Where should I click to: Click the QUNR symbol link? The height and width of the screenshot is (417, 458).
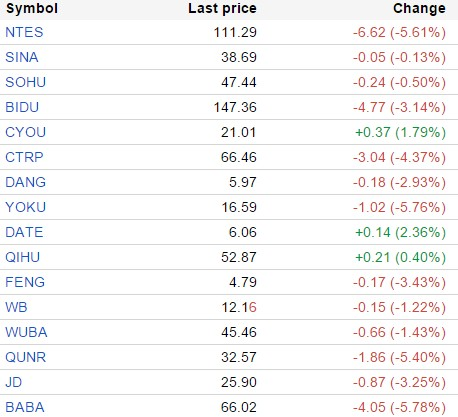pyautogui.click(x=25, y=357)
